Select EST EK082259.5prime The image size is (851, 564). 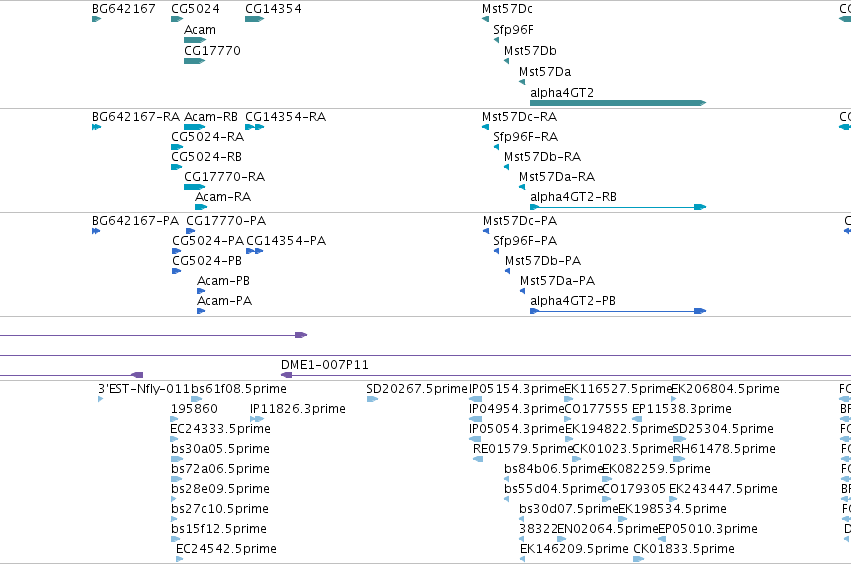(656, 469)
